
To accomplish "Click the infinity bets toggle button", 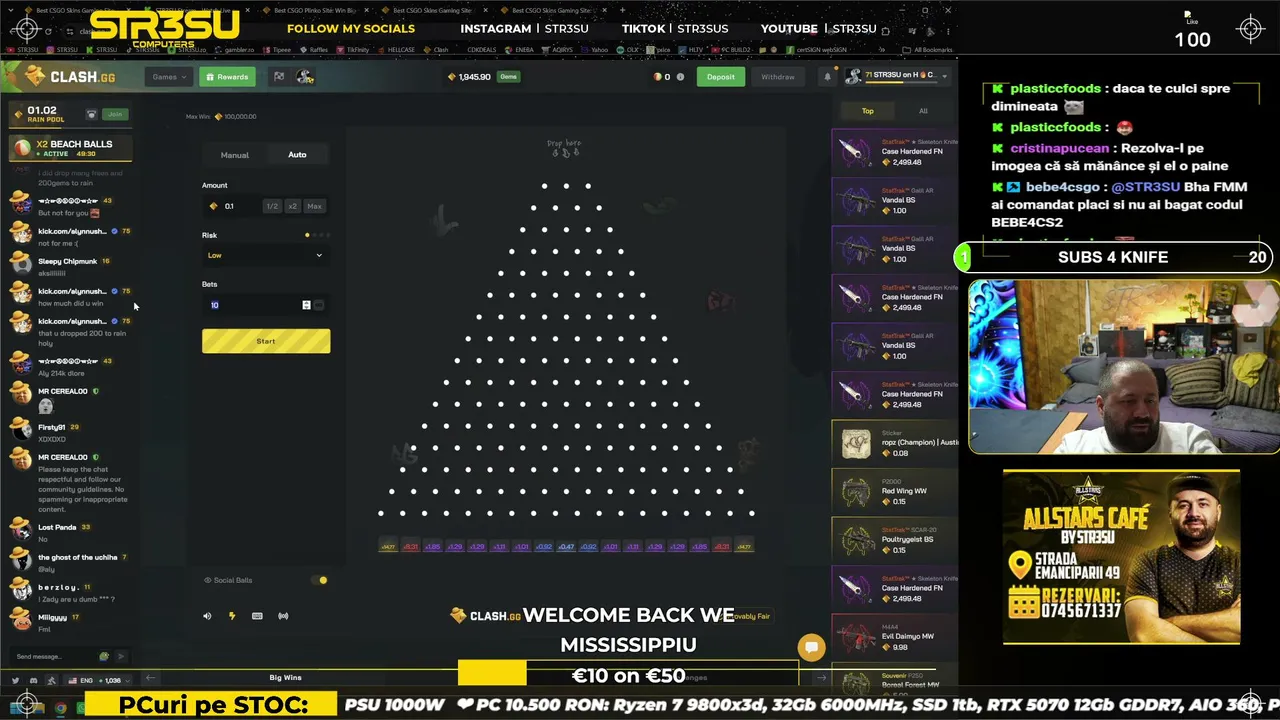I will (x=319, y=305).
